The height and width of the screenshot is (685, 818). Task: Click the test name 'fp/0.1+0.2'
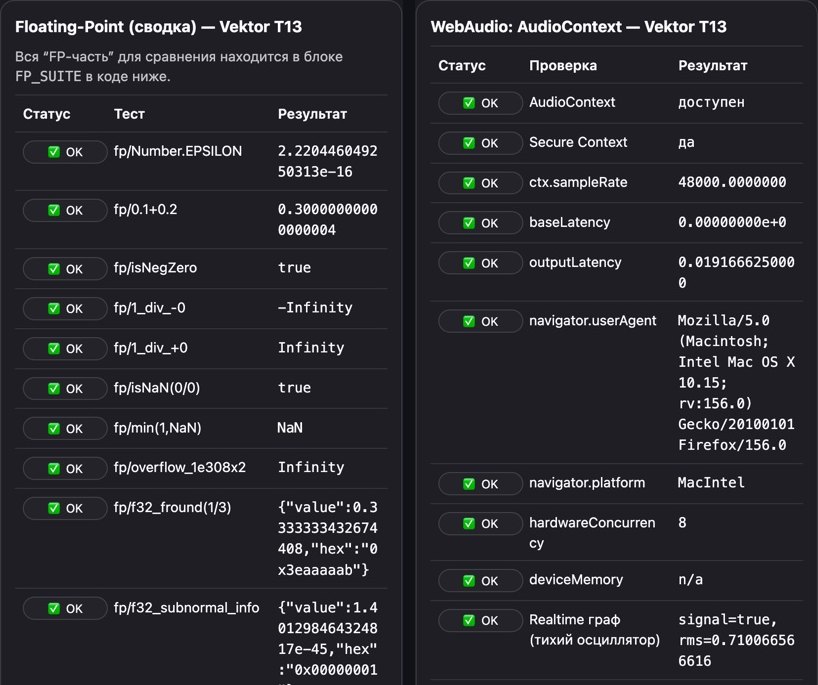click(146, 210)
